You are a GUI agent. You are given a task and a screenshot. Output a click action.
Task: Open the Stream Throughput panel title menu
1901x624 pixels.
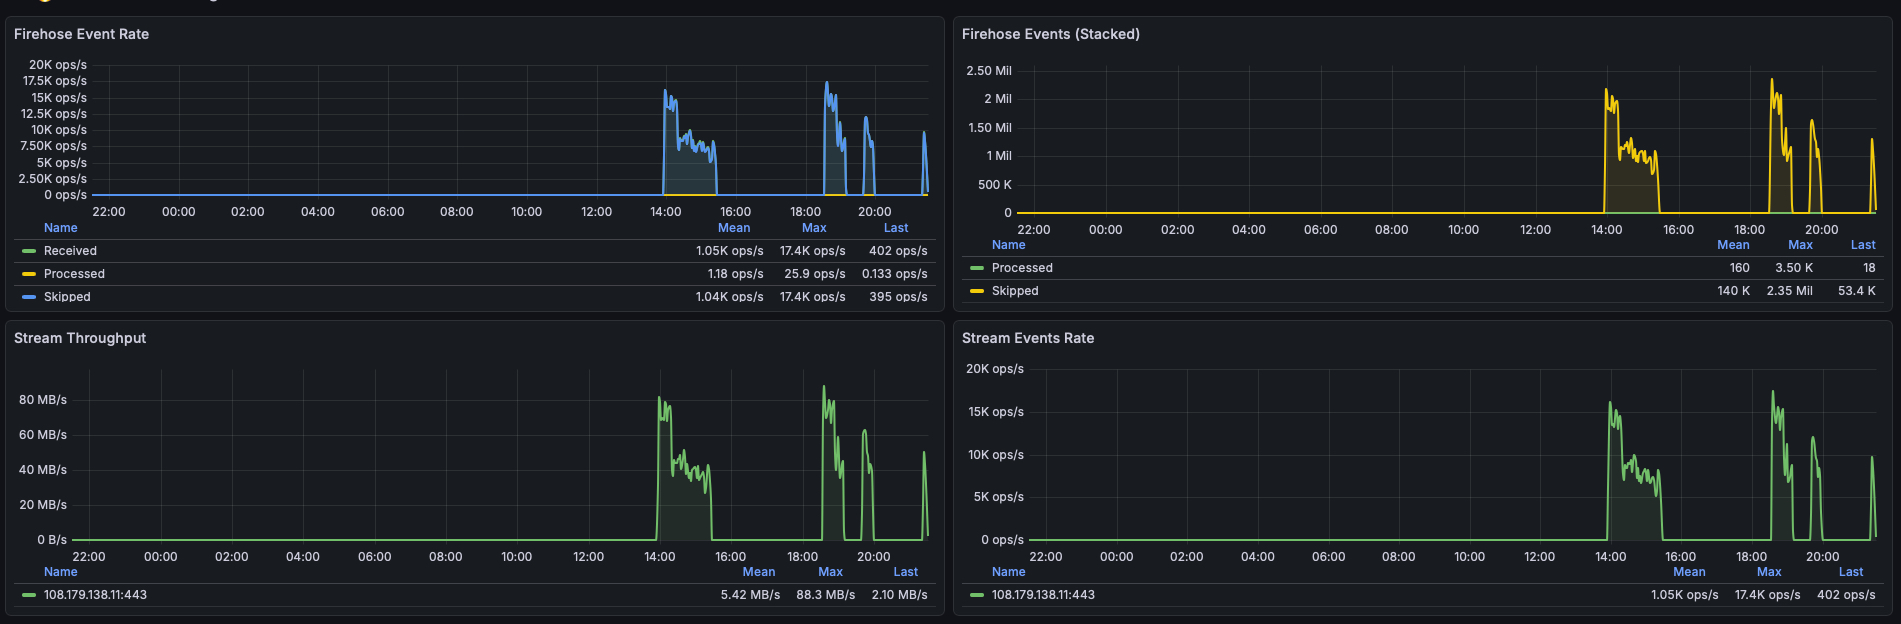(80, 338)
